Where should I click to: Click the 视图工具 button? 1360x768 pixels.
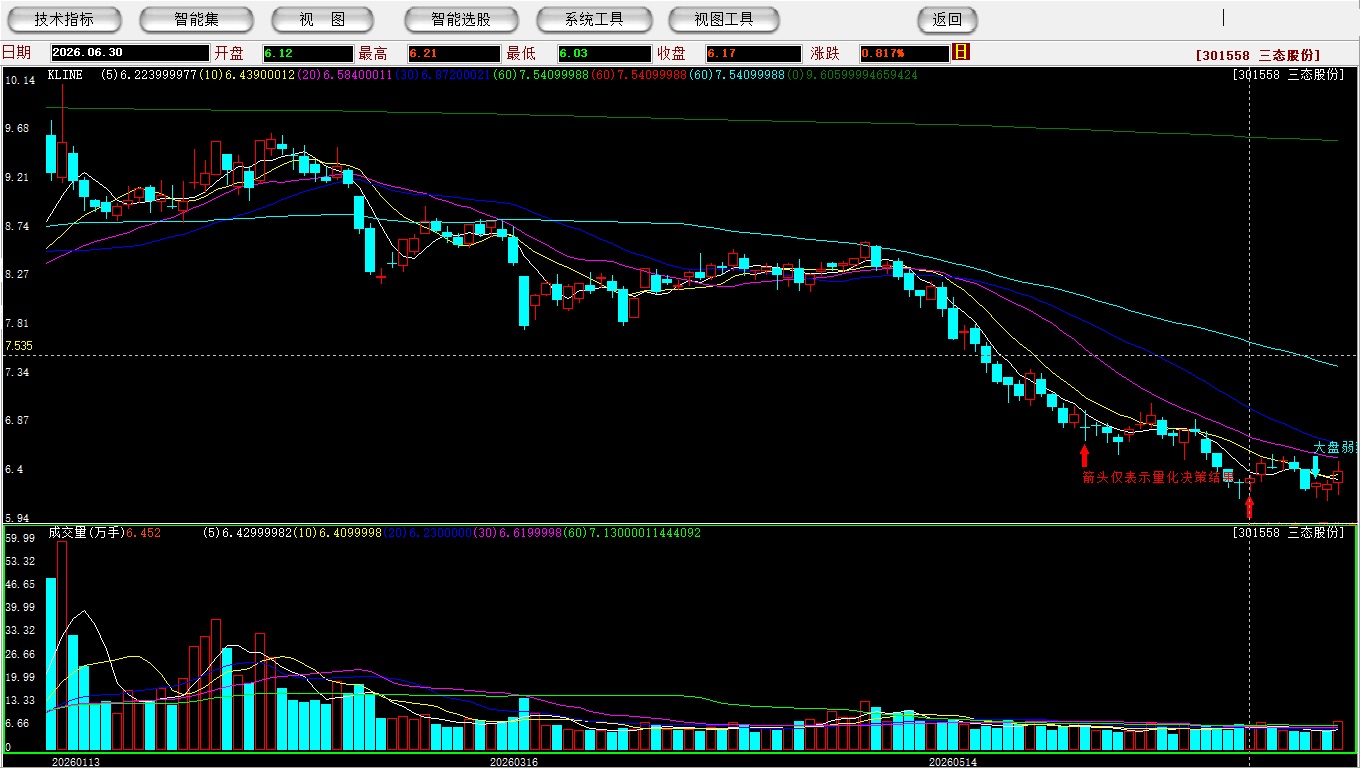[x=726, y=19]
